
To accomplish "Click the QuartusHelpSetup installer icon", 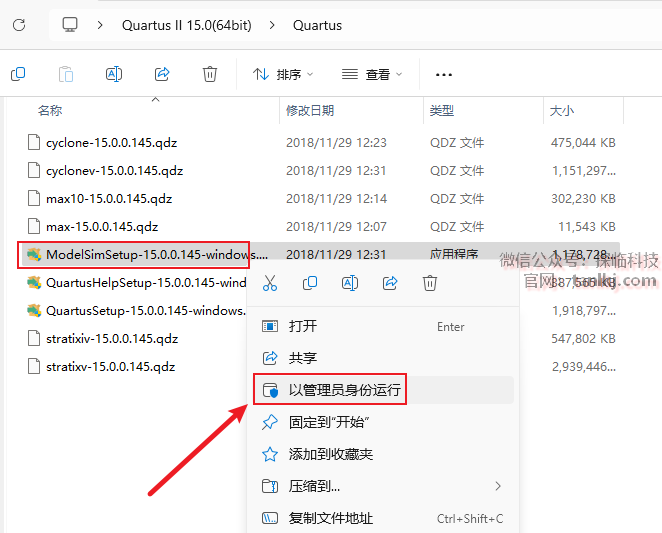I will tap(34, 283).
